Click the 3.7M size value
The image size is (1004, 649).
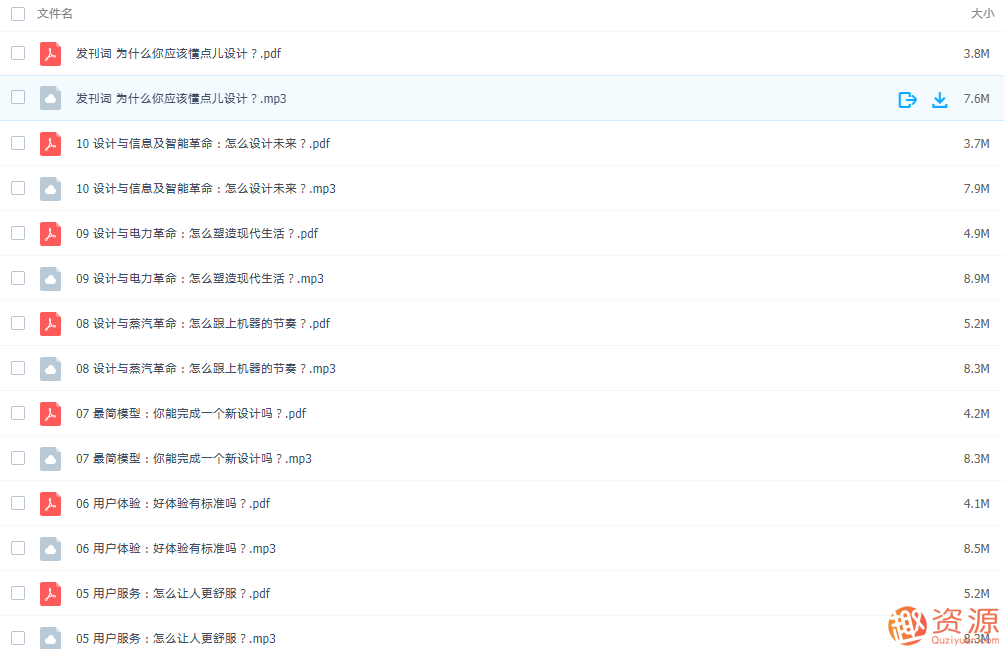(976, 144)
